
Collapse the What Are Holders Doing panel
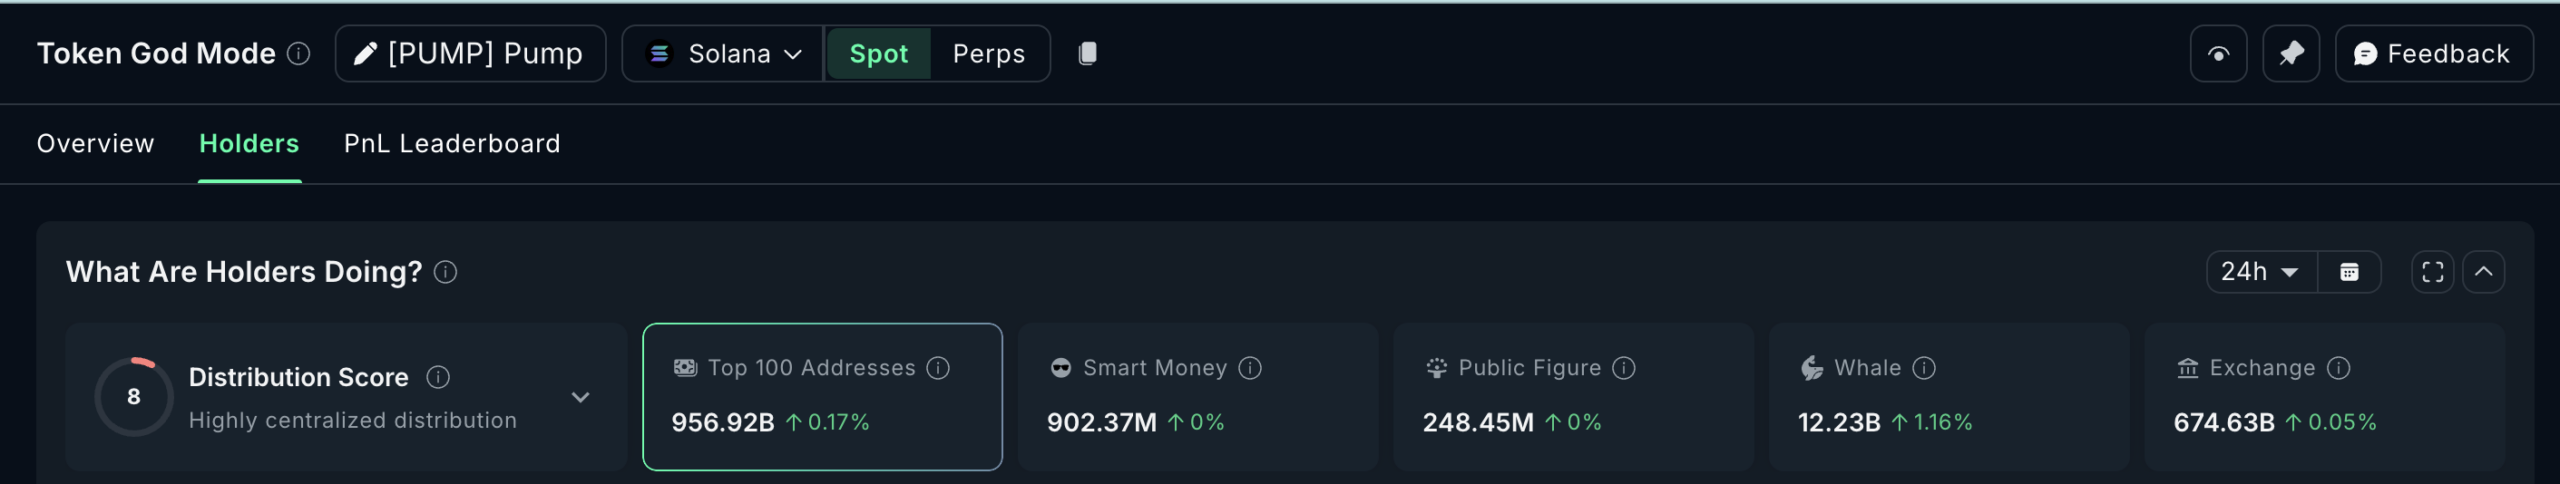(2483, 272)
